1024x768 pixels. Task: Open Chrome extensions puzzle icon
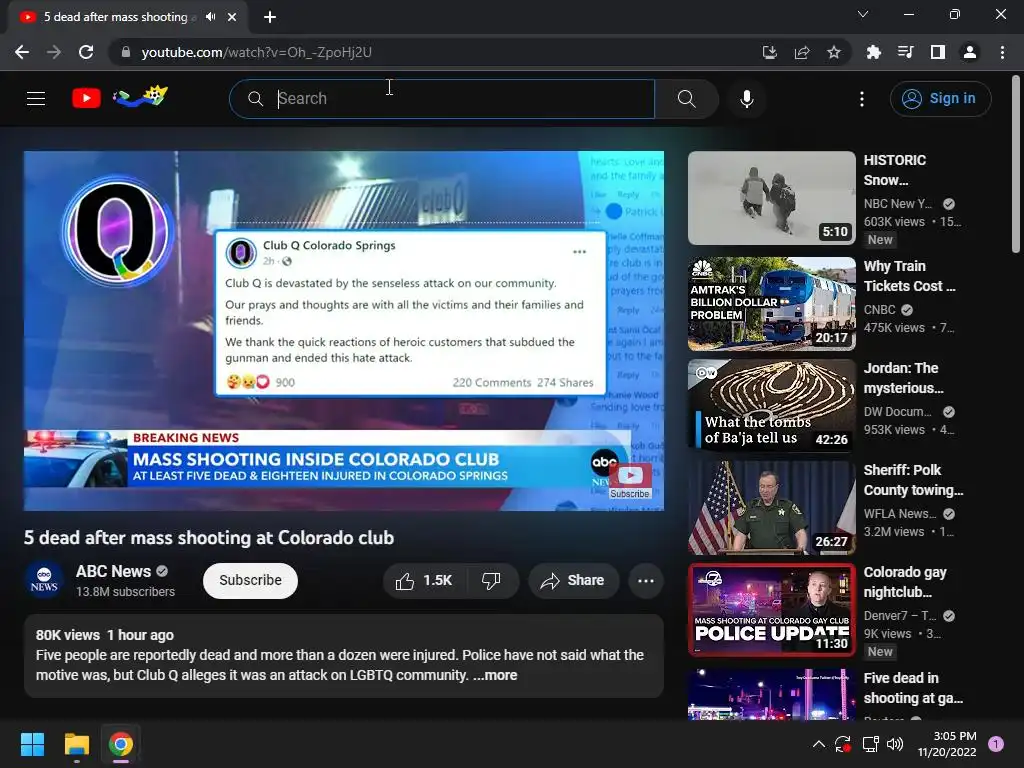point(874,52)
